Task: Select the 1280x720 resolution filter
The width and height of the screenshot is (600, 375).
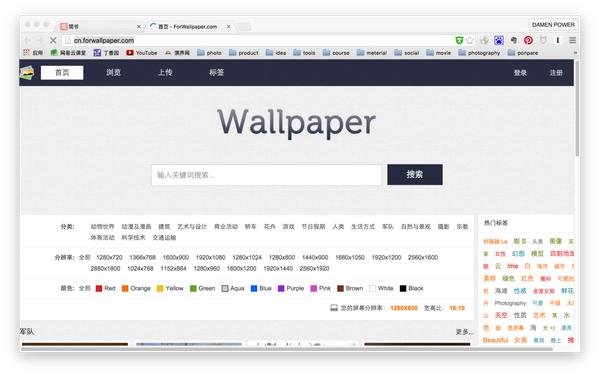Action: pyautogui.click(x=109, y=258)
